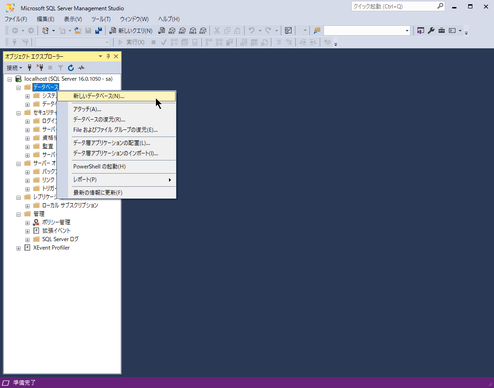The image size is (494, 388).
Task: Click the activity monitor icon in Object Explorer
Action: click(x=81, y=68)
